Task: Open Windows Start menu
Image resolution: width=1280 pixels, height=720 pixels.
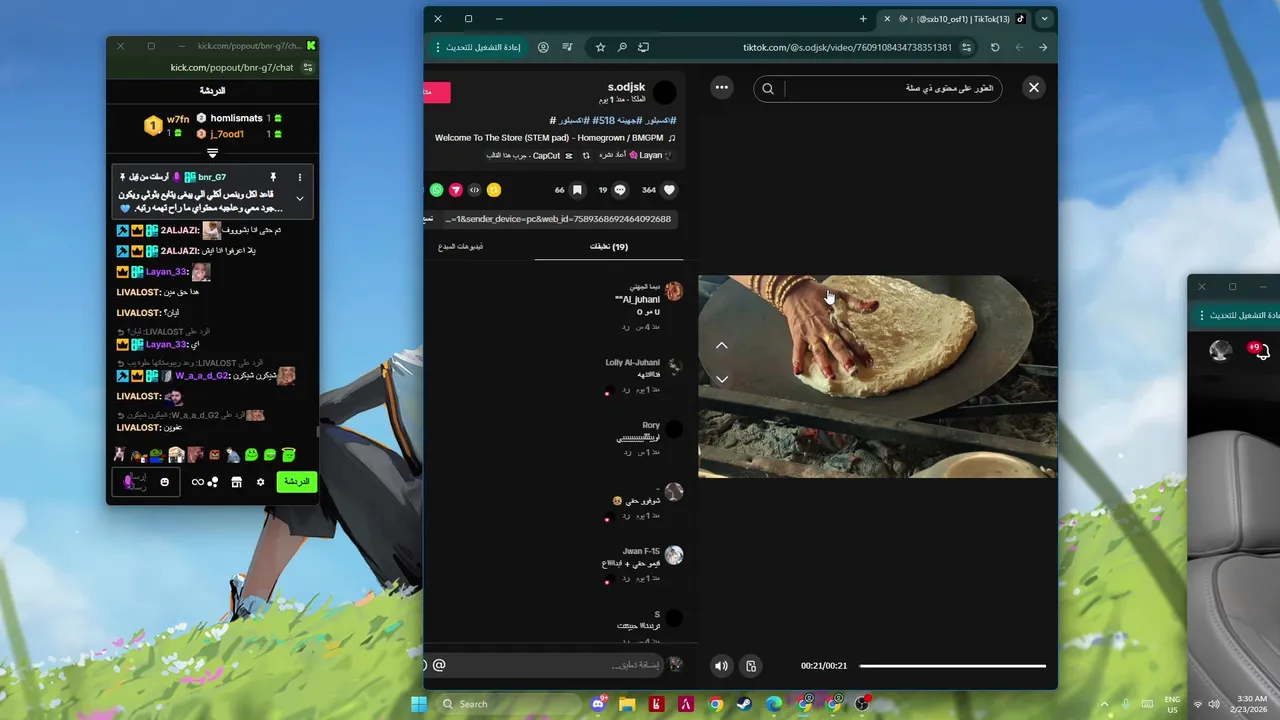Action: click(419, 704)
